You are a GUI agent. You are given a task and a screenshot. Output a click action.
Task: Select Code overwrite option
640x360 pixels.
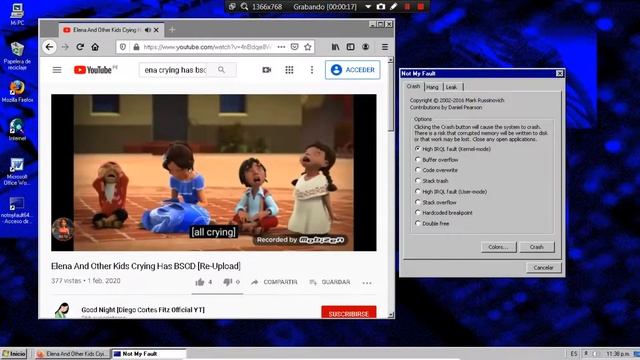[436, 170]
